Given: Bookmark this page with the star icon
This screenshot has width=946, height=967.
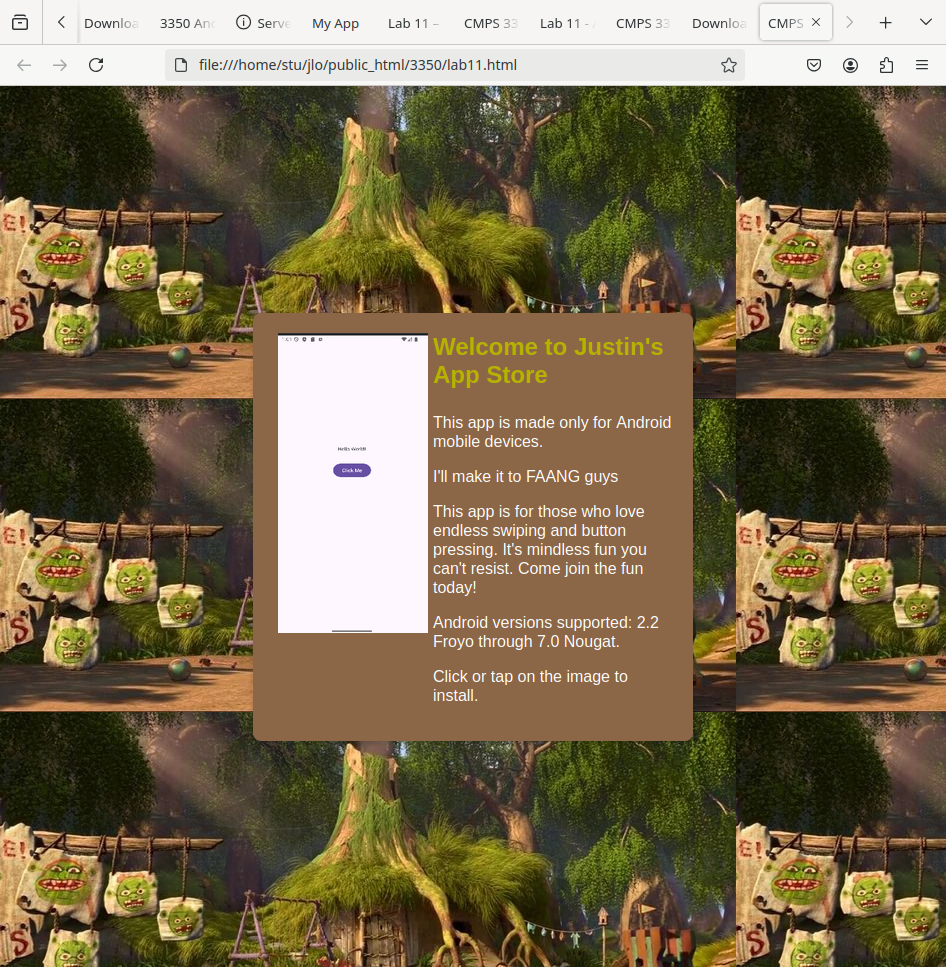Looking at the screenshot, I should coord(729,65).
